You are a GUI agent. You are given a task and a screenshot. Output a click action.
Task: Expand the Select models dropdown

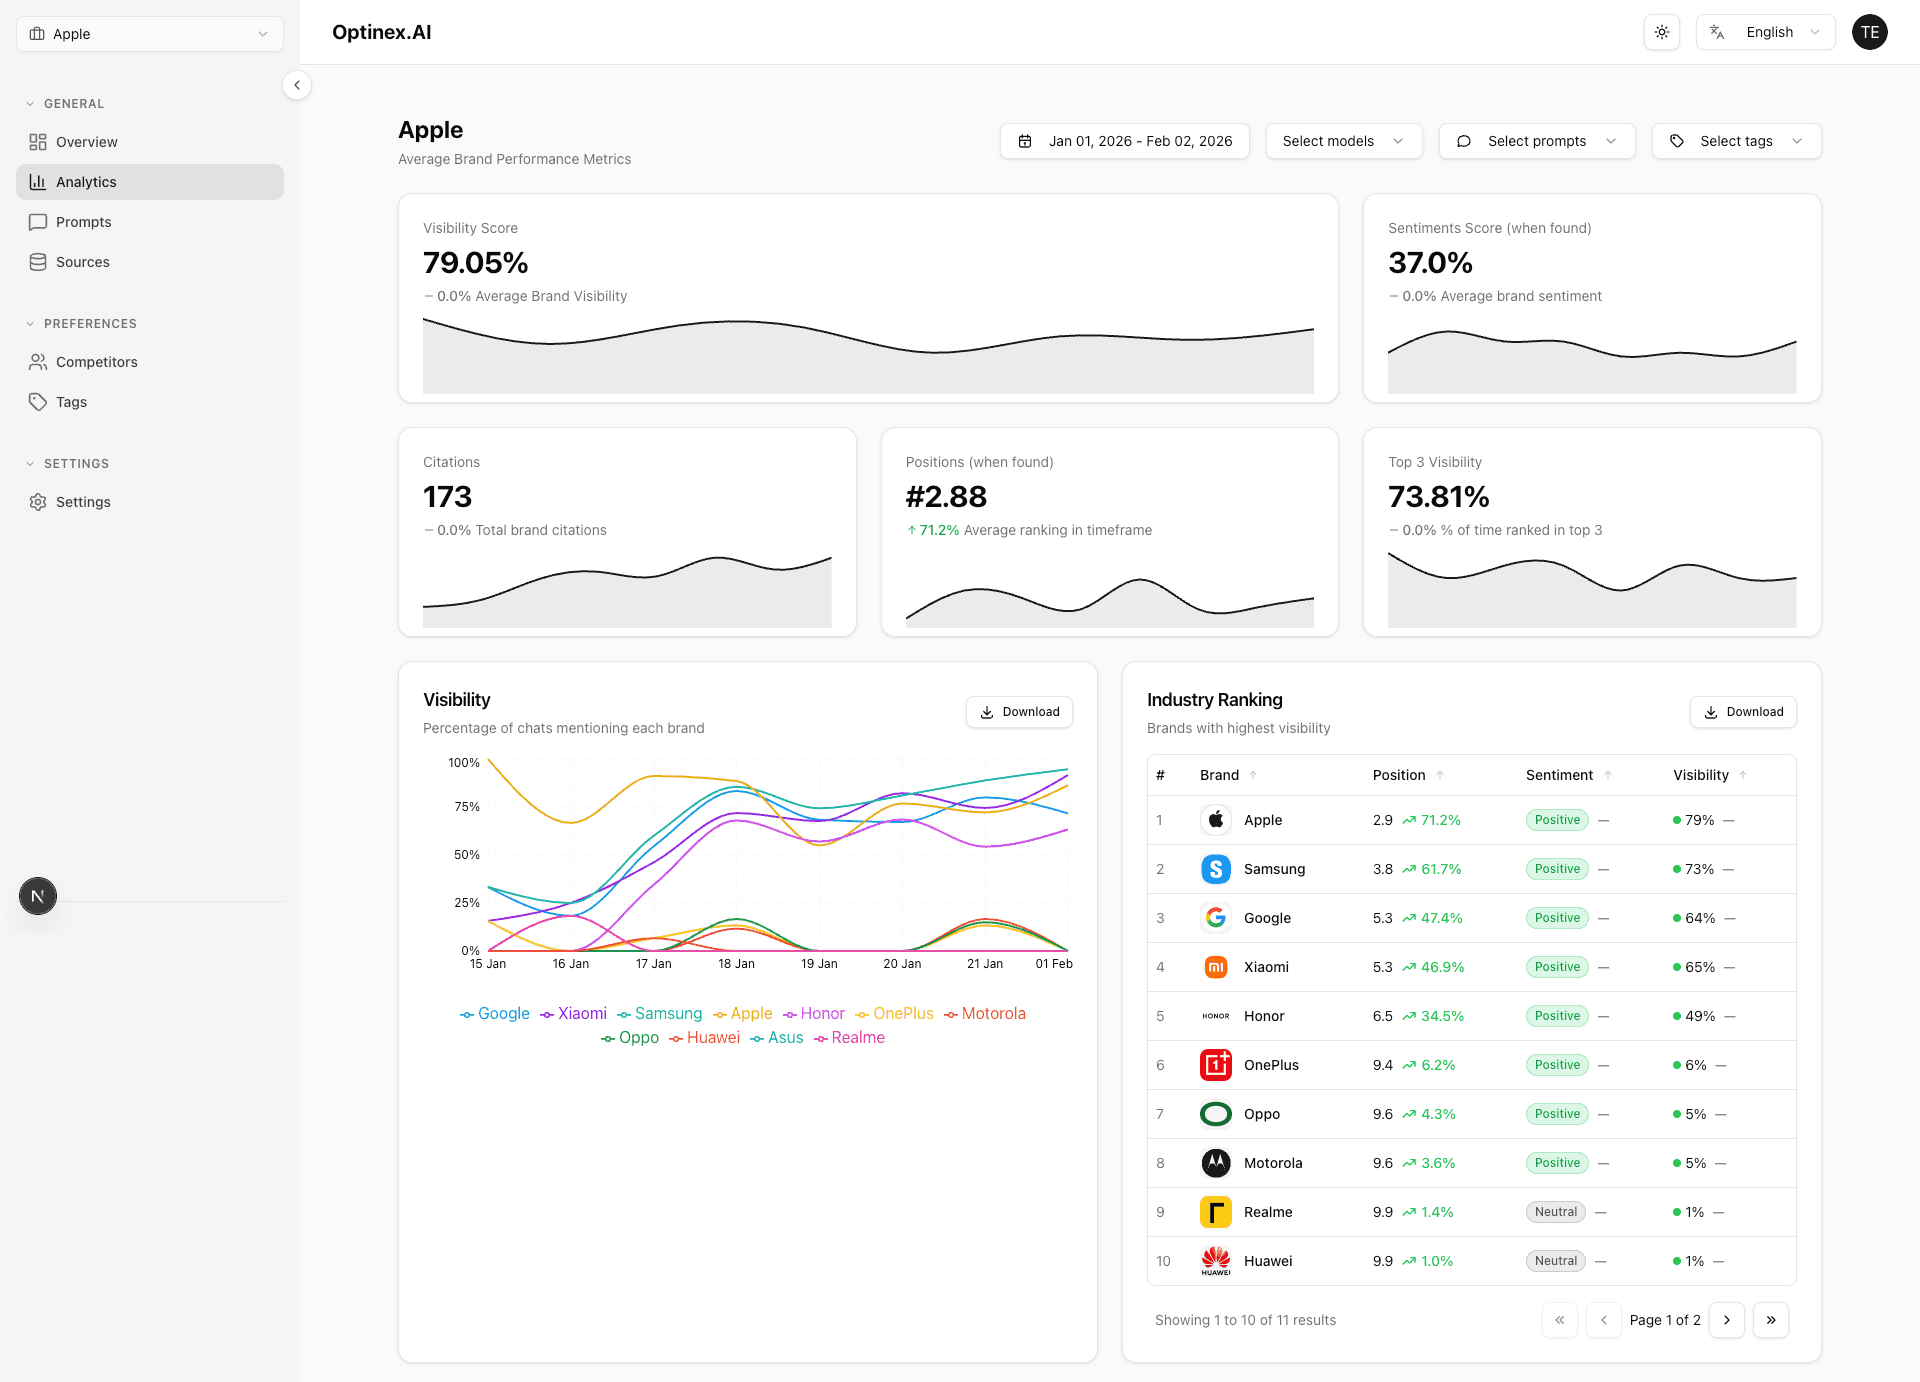coord(1343,141)
